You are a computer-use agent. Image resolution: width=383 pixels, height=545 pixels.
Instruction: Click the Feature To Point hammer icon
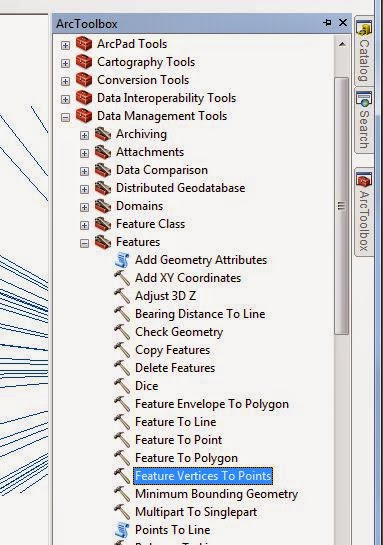[122, 440]
